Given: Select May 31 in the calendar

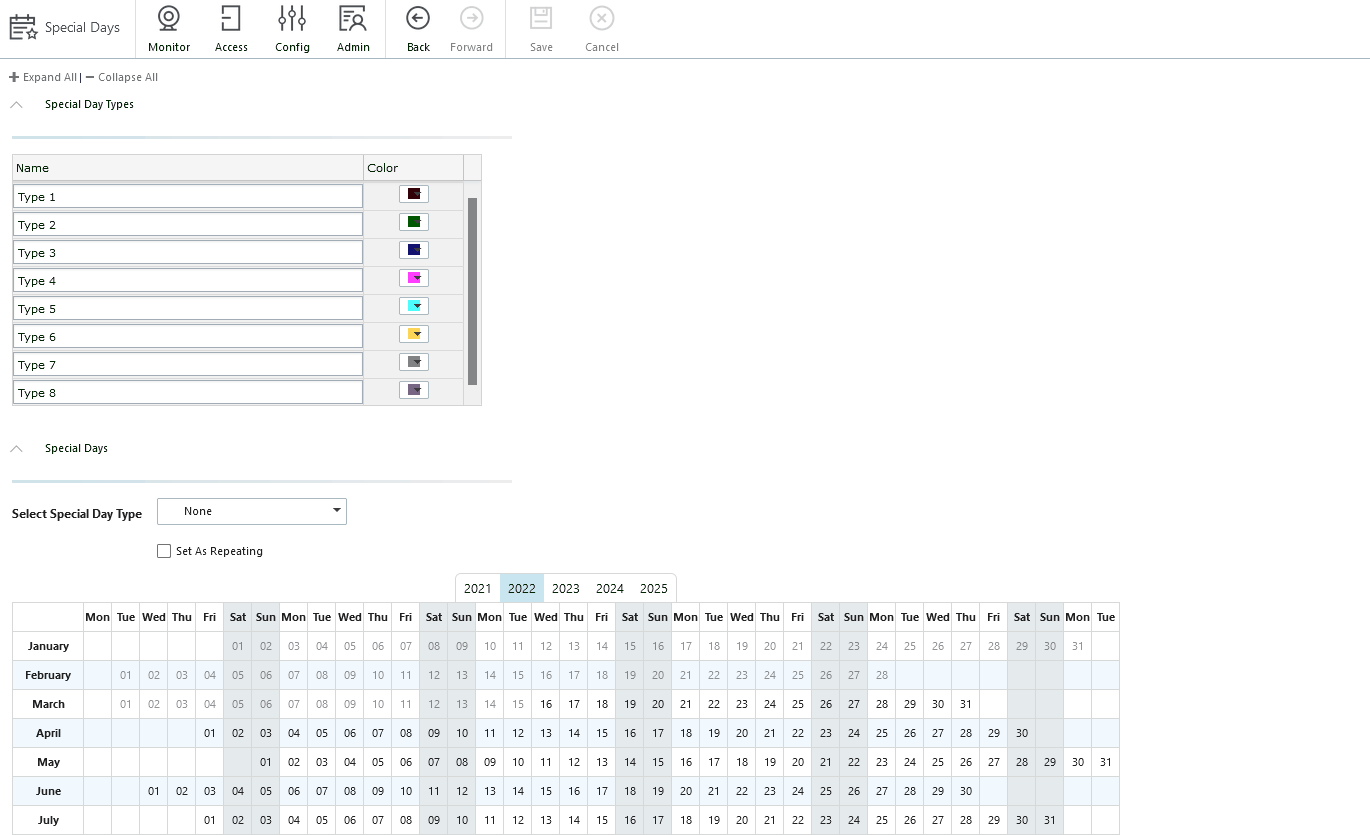Looking at the screenshot, I should pyautogui.click(x=1106, y=762).
